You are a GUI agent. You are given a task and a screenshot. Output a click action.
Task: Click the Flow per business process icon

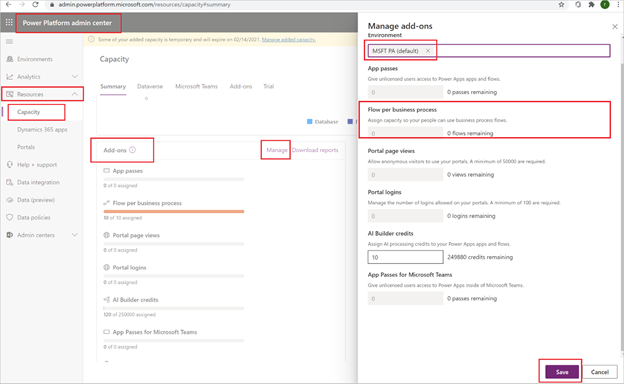tap(106, 203)
